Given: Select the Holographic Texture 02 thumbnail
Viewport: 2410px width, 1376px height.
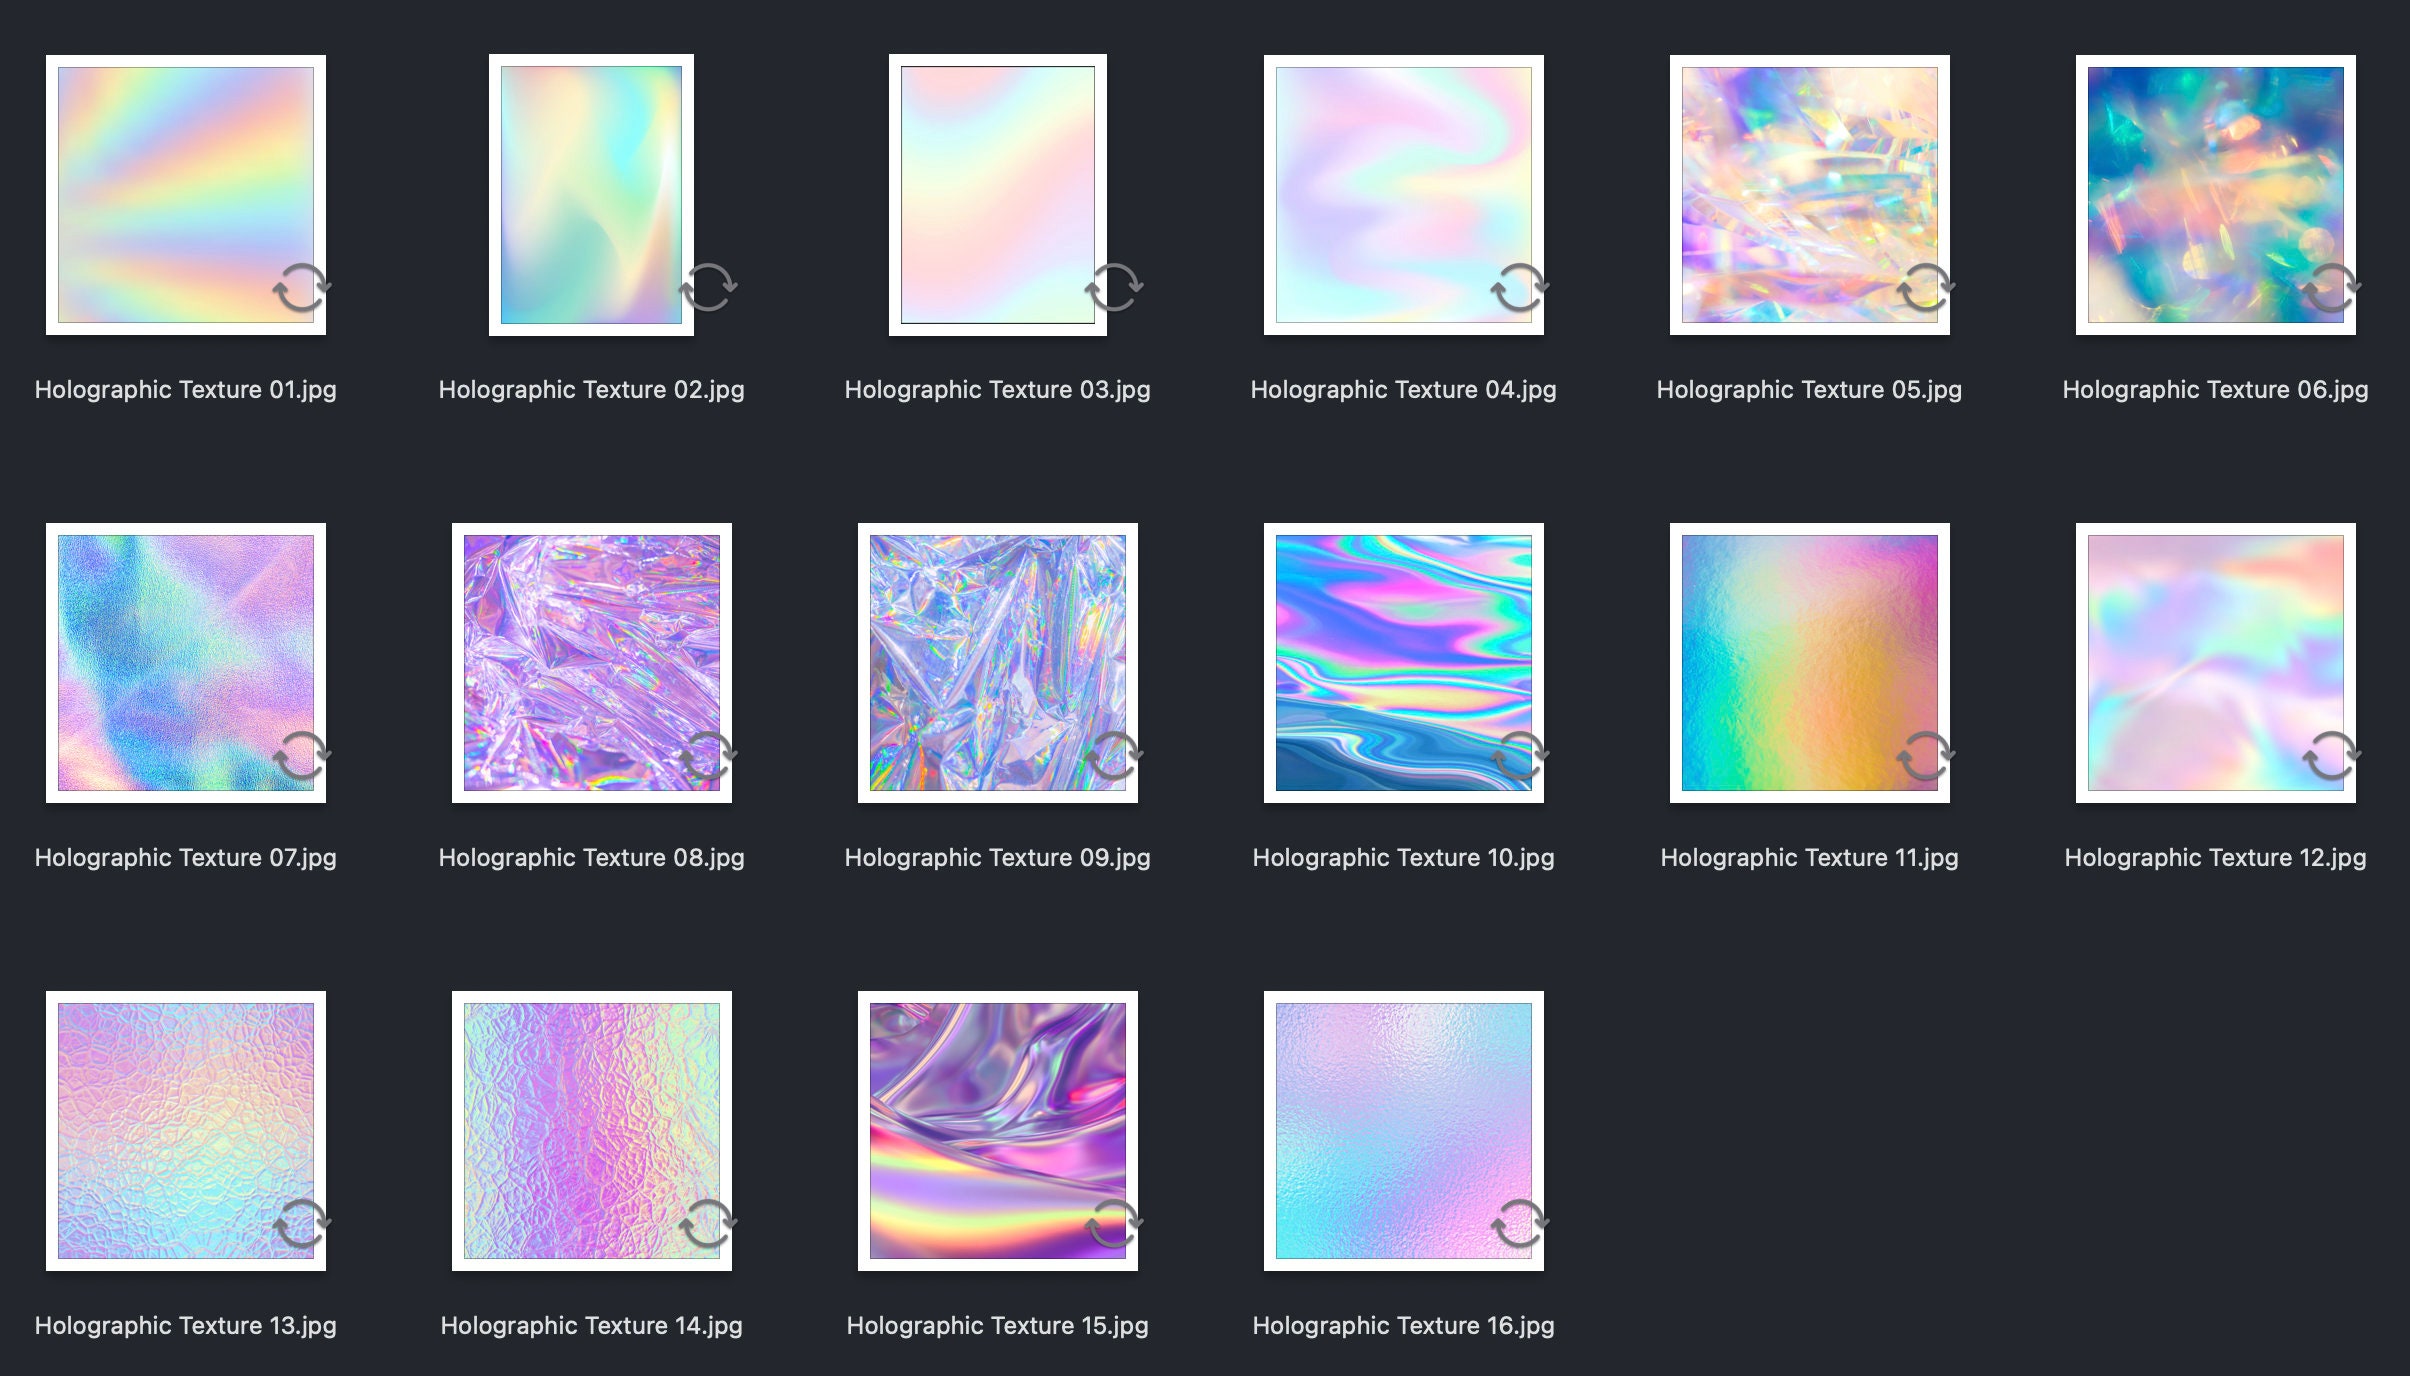Looking at the screenshot, I should (x=591, y=195).
